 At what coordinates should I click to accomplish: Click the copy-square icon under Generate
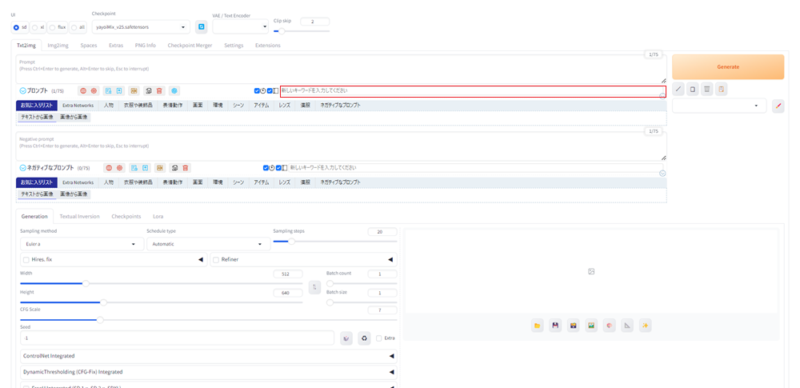pos(692,89)
